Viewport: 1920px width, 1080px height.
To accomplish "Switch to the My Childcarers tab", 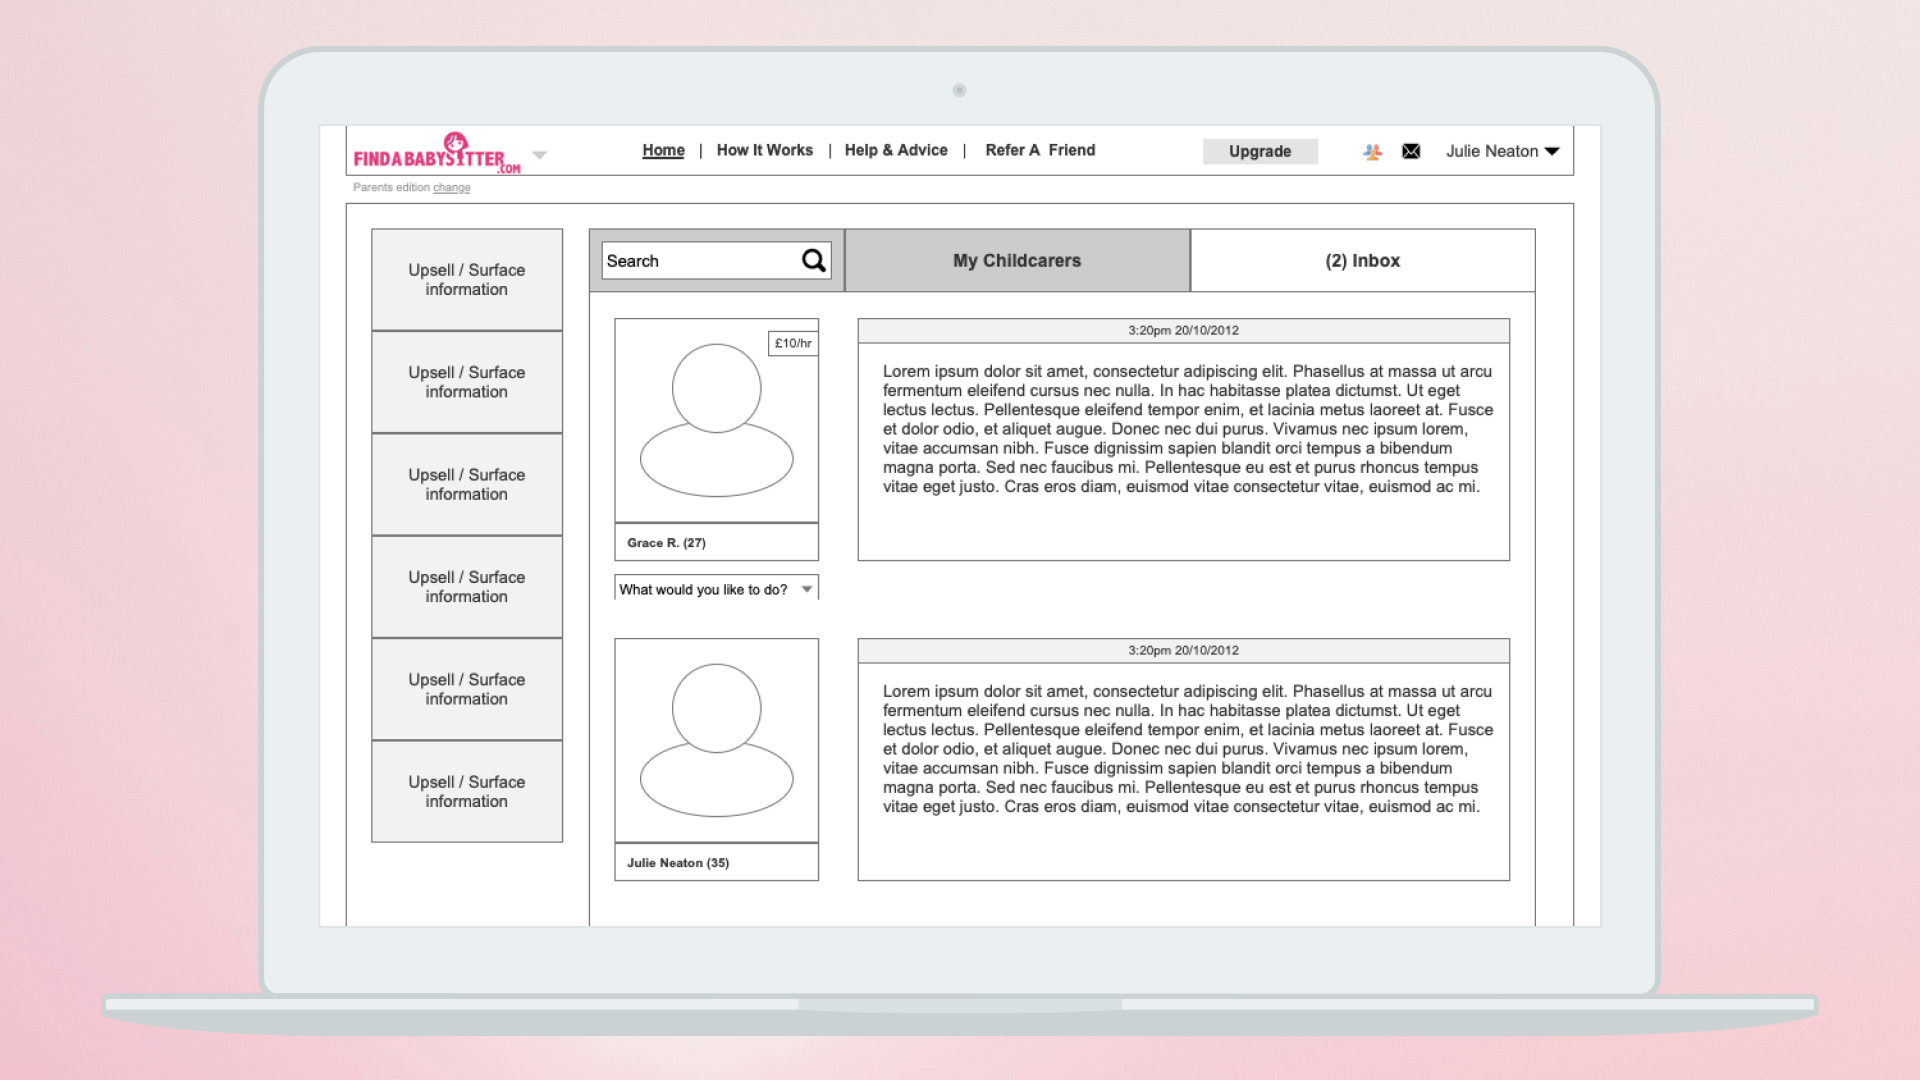I will [x=1017, y=261].
